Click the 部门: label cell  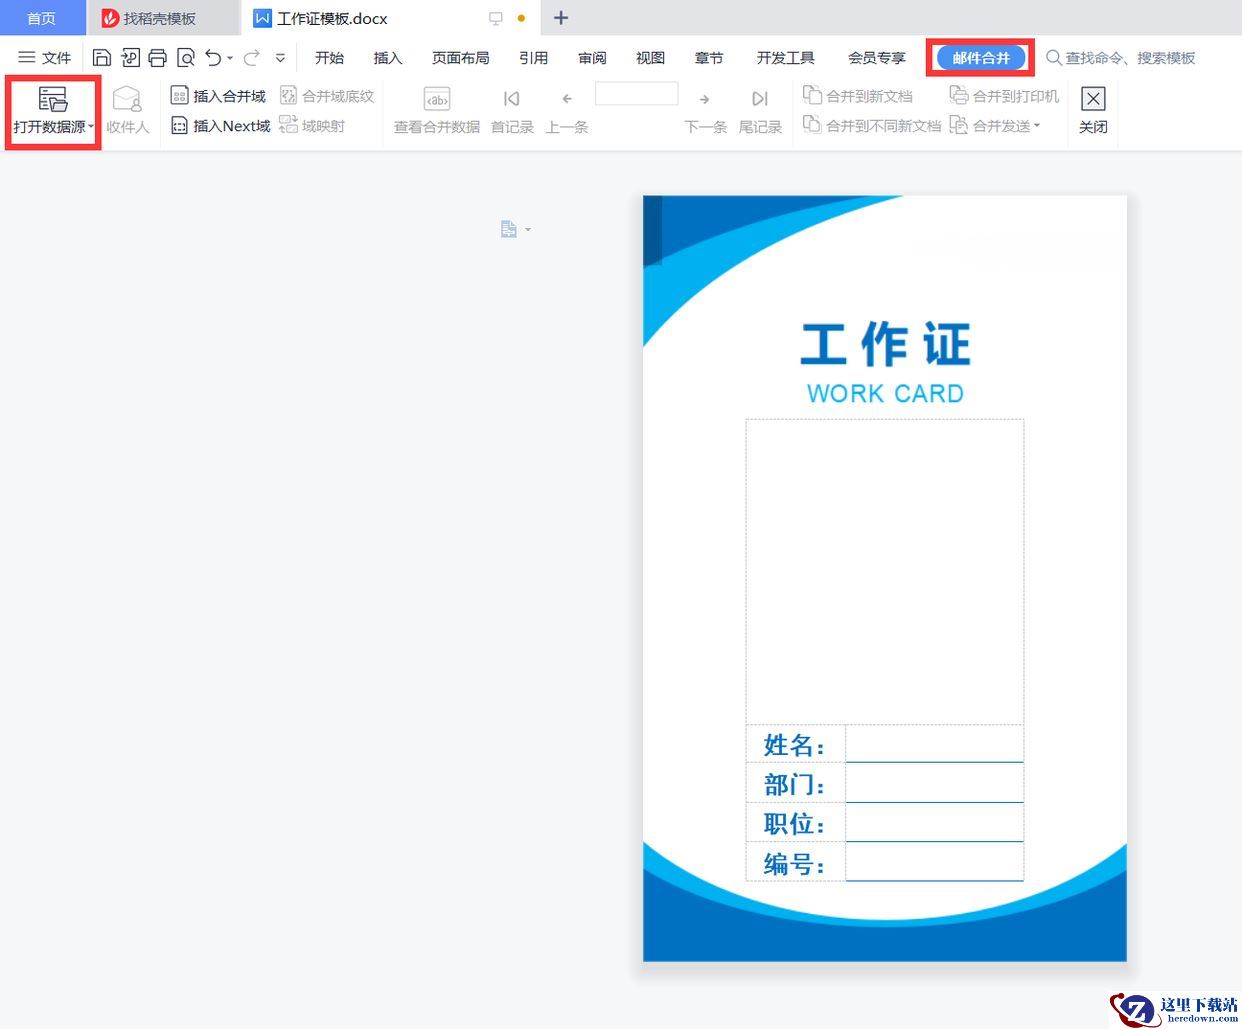coord(796,783)
